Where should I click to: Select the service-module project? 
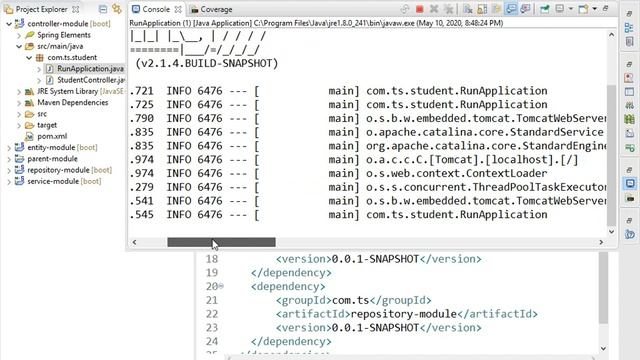(x=64, y=181)
